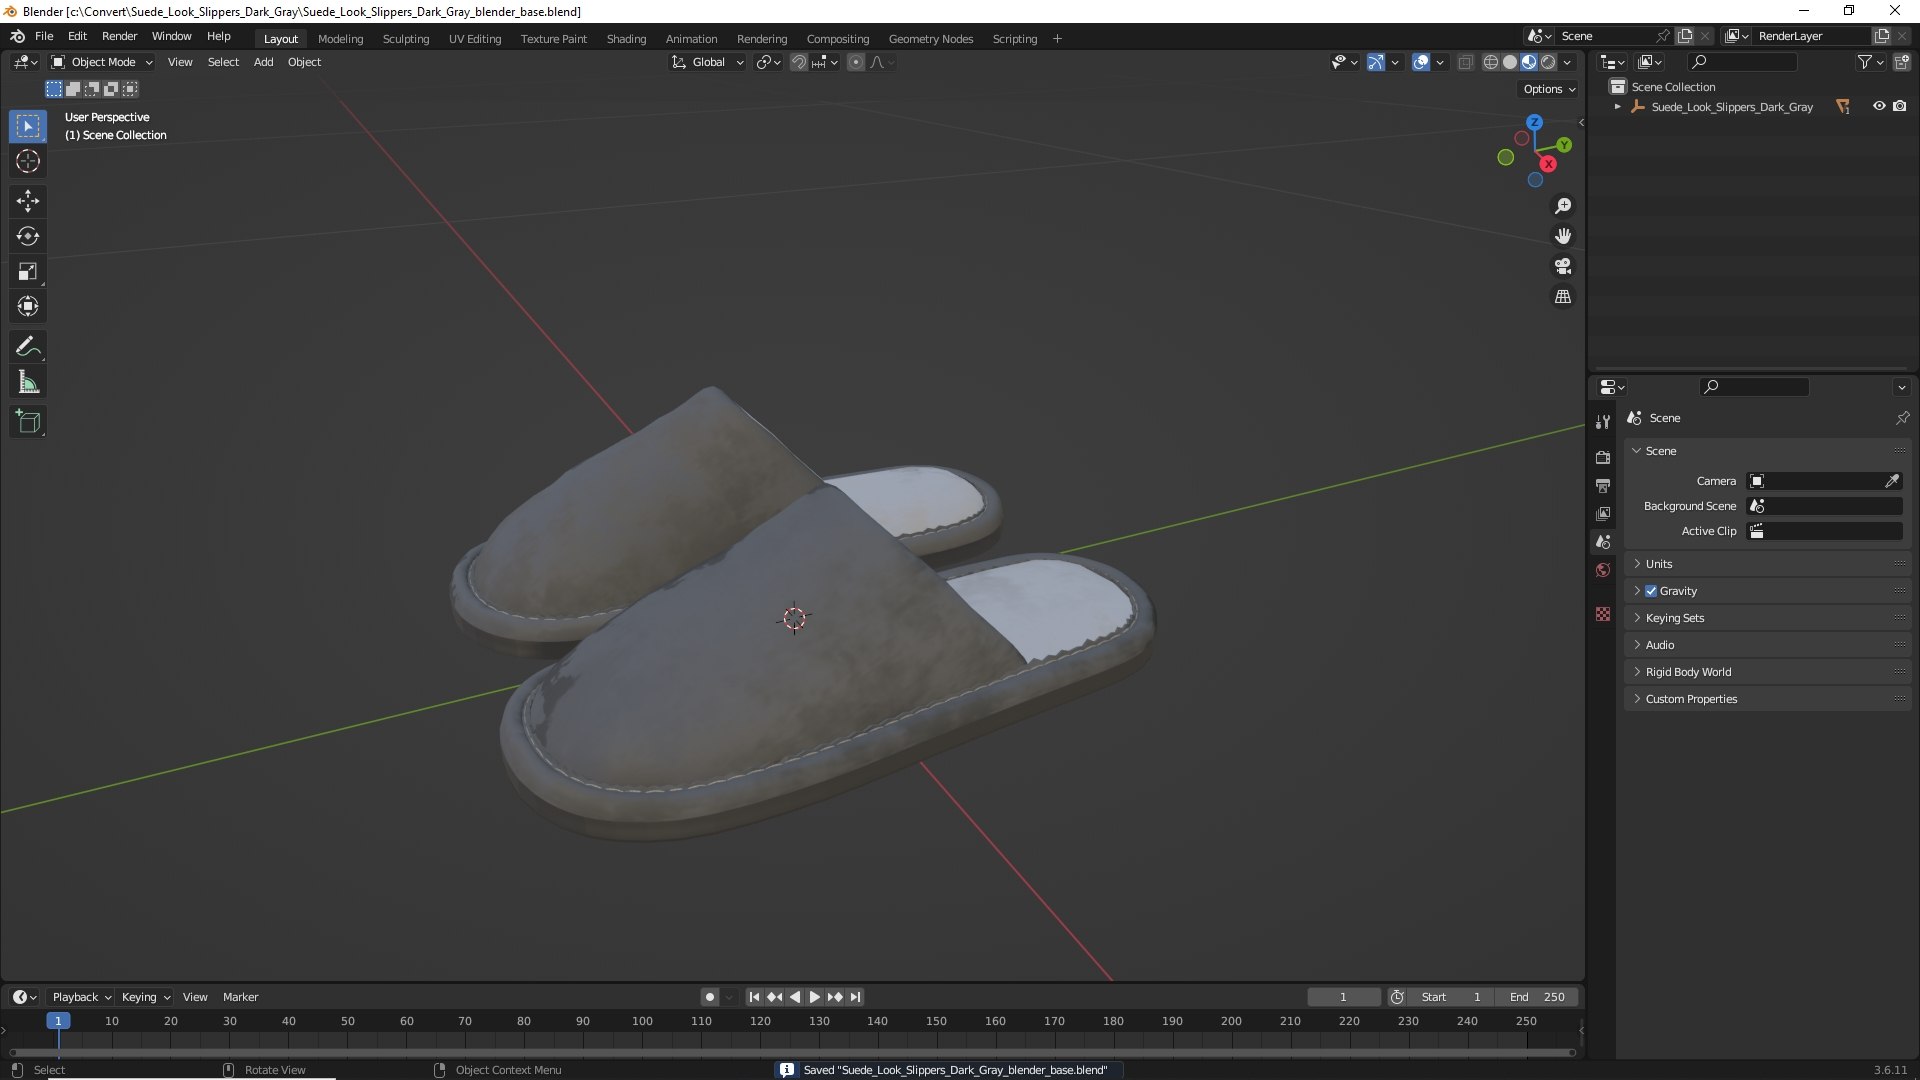The height and width of the screenshot is (1080, 1920).
Task: Toggle the Gravity checkbox
Action: click(1651, 591)
